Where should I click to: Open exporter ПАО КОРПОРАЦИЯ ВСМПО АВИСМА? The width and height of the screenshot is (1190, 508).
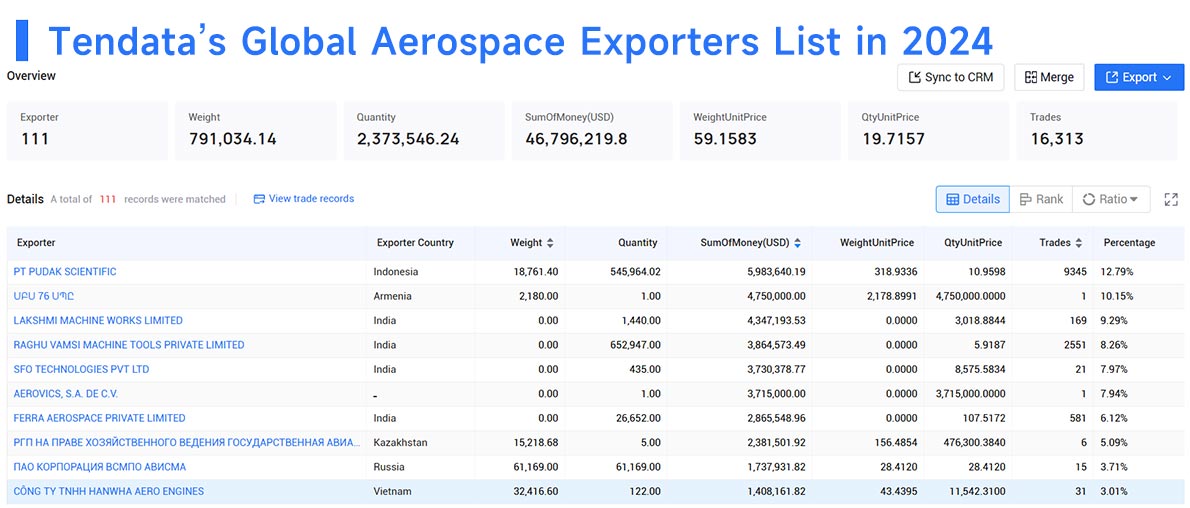tap(99, 466)
